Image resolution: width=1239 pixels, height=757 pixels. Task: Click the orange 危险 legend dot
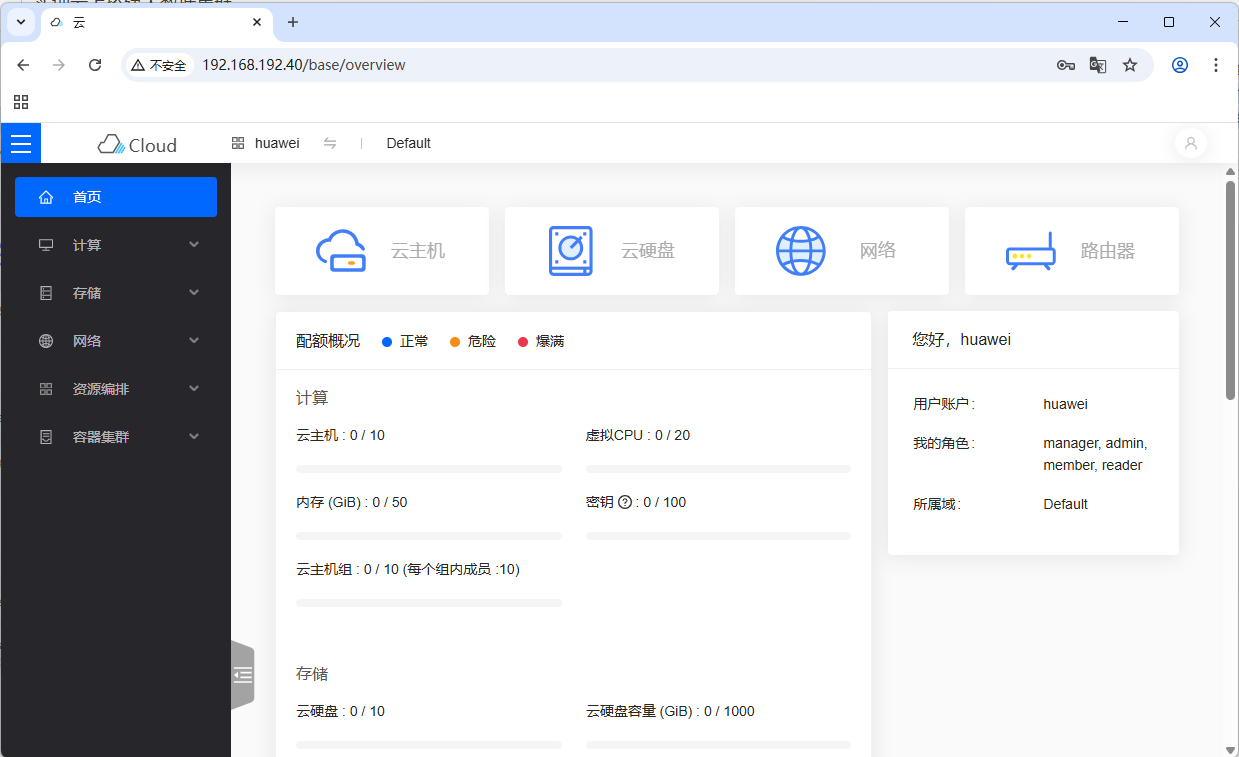tap(455, 342)
